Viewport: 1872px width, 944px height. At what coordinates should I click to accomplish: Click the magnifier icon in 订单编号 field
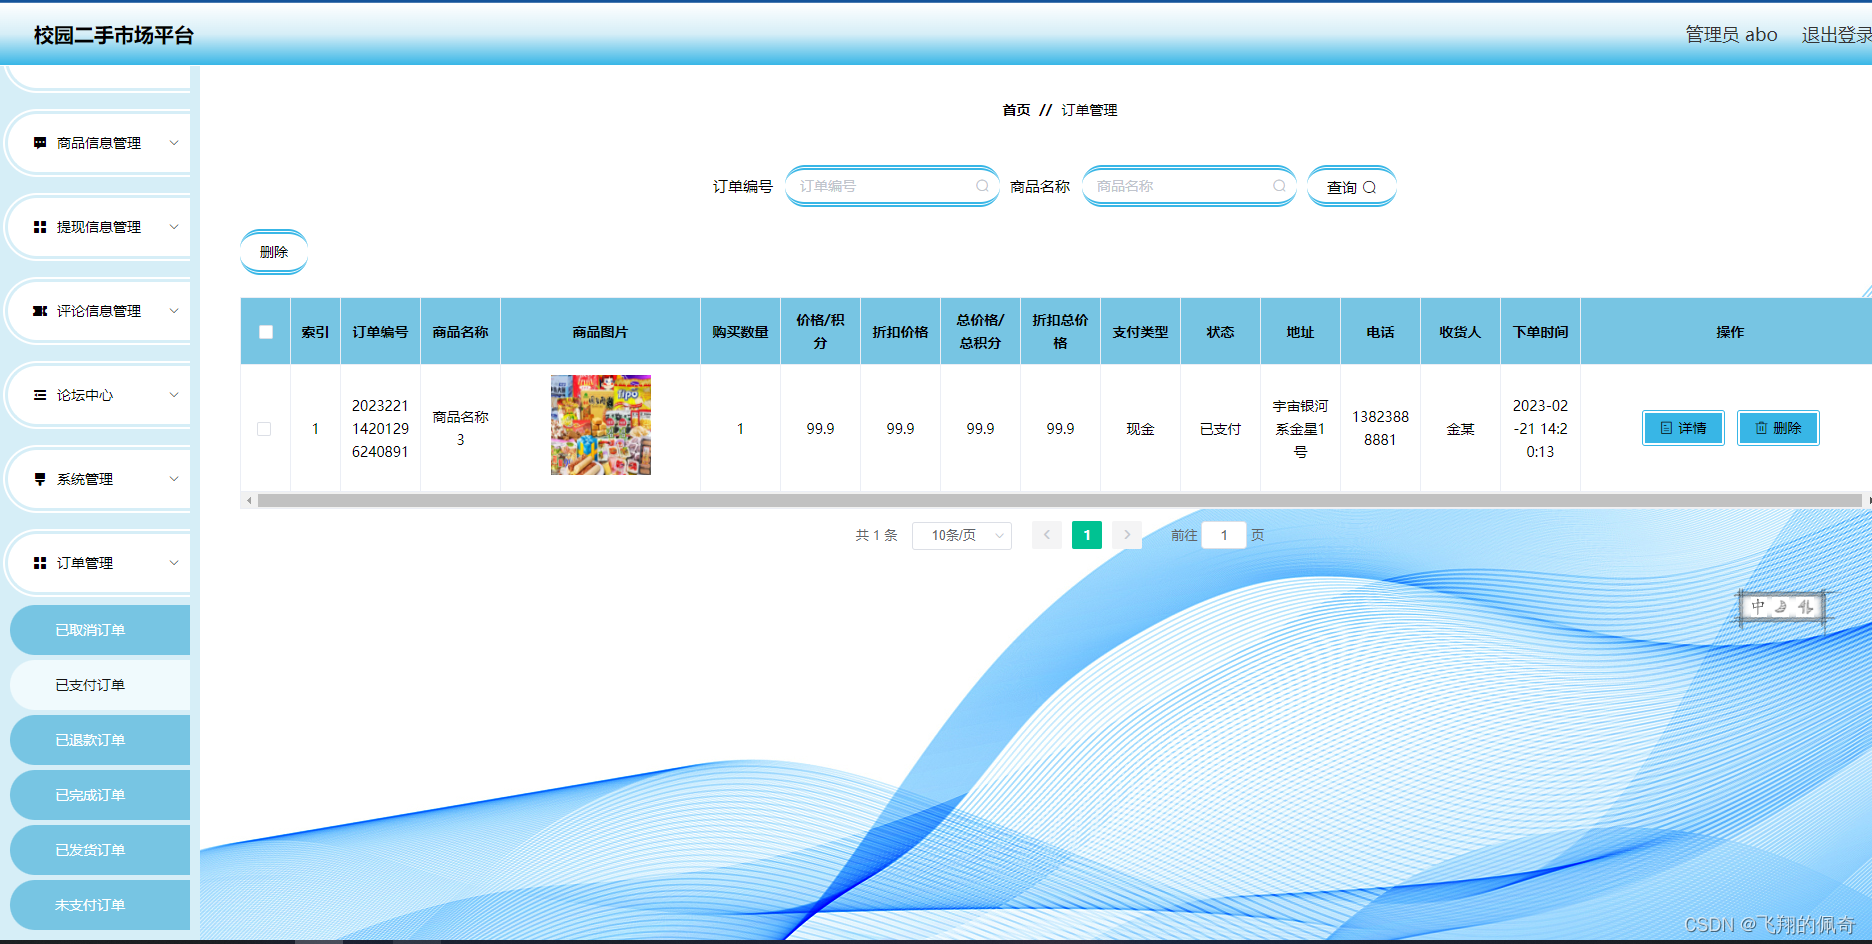click(x=982, y=186)
